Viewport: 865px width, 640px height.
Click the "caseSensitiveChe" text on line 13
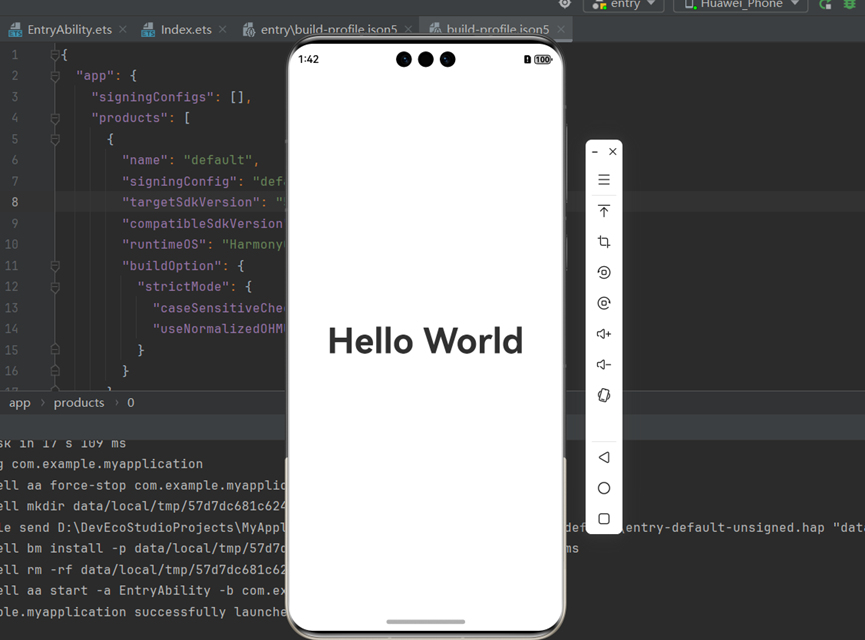[x=218, y=308]
